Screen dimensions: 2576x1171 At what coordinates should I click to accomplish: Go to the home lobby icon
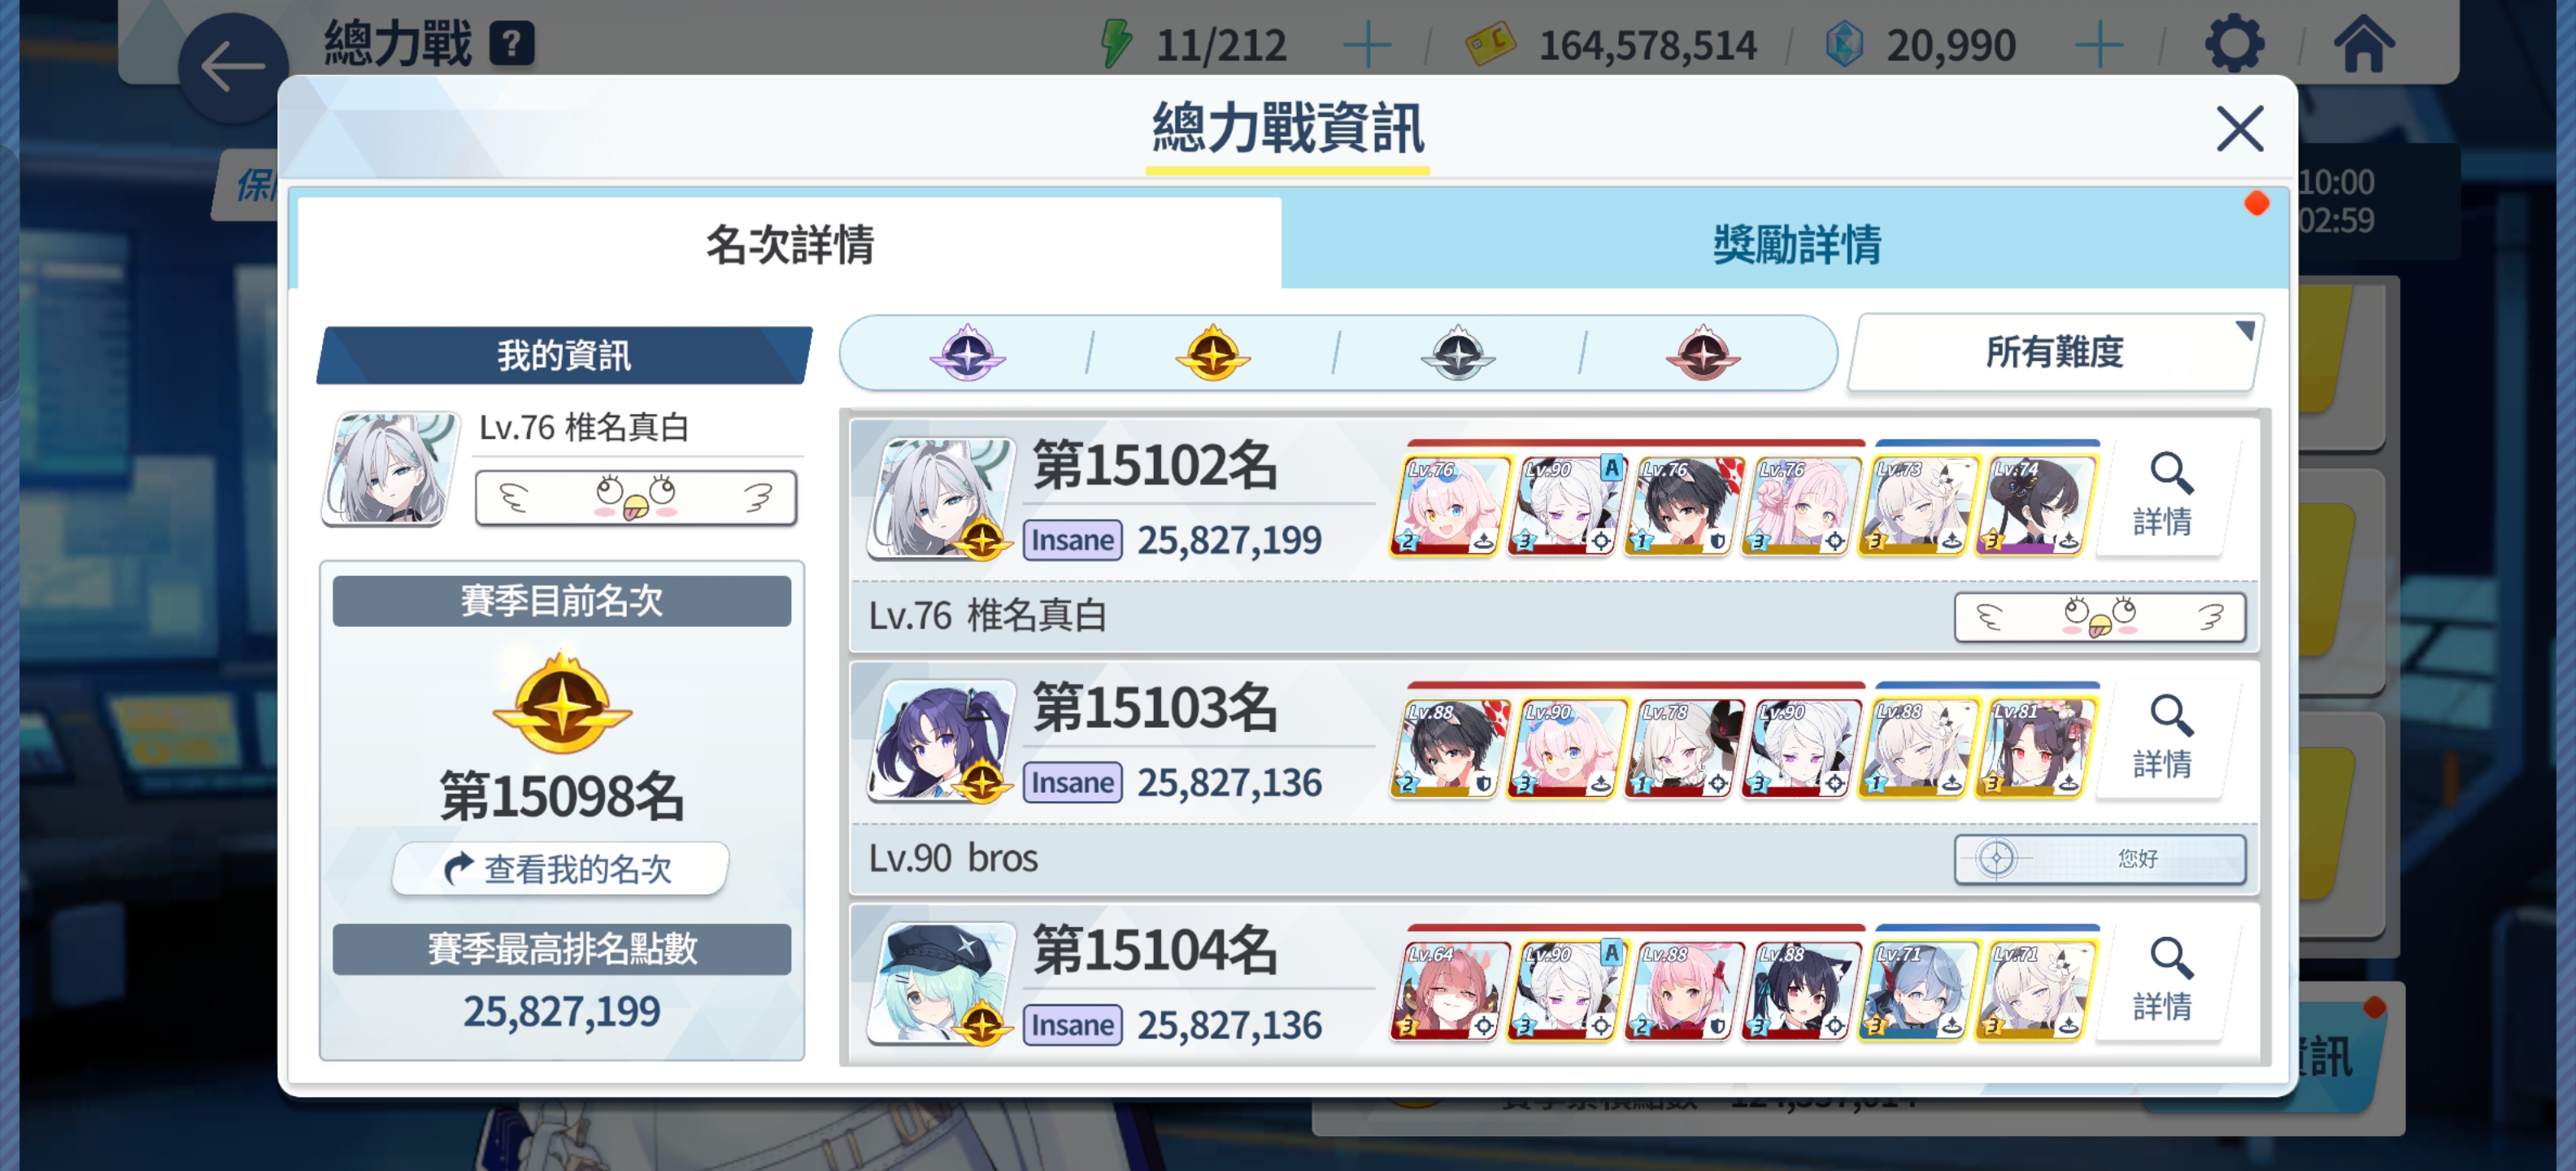[x=2364, y=44]
